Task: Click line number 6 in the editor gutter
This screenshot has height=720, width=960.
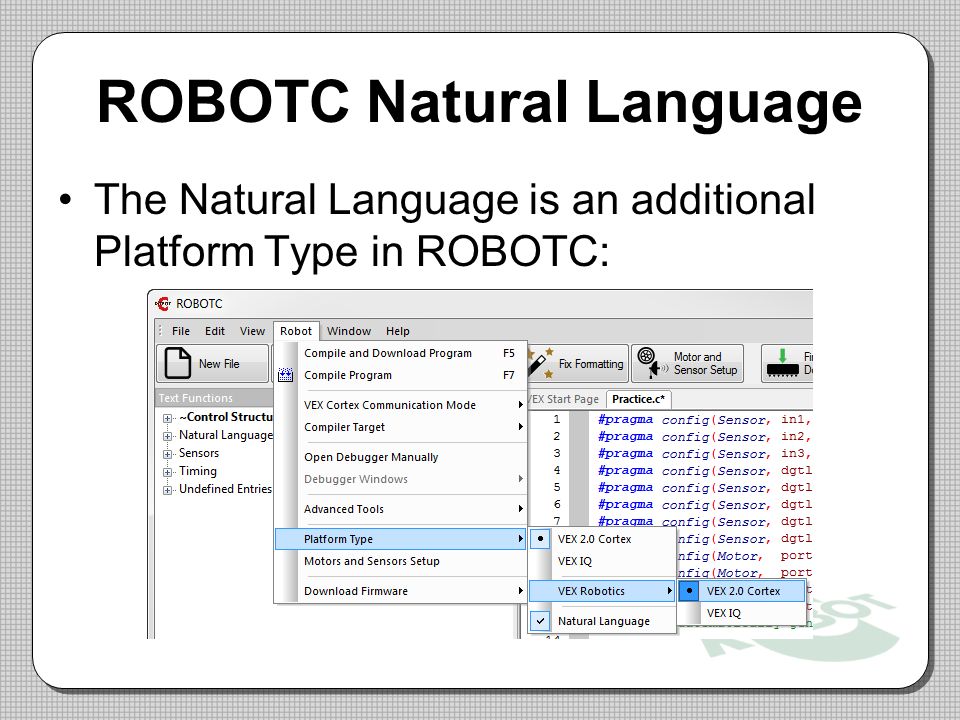Action: point(557,505)
